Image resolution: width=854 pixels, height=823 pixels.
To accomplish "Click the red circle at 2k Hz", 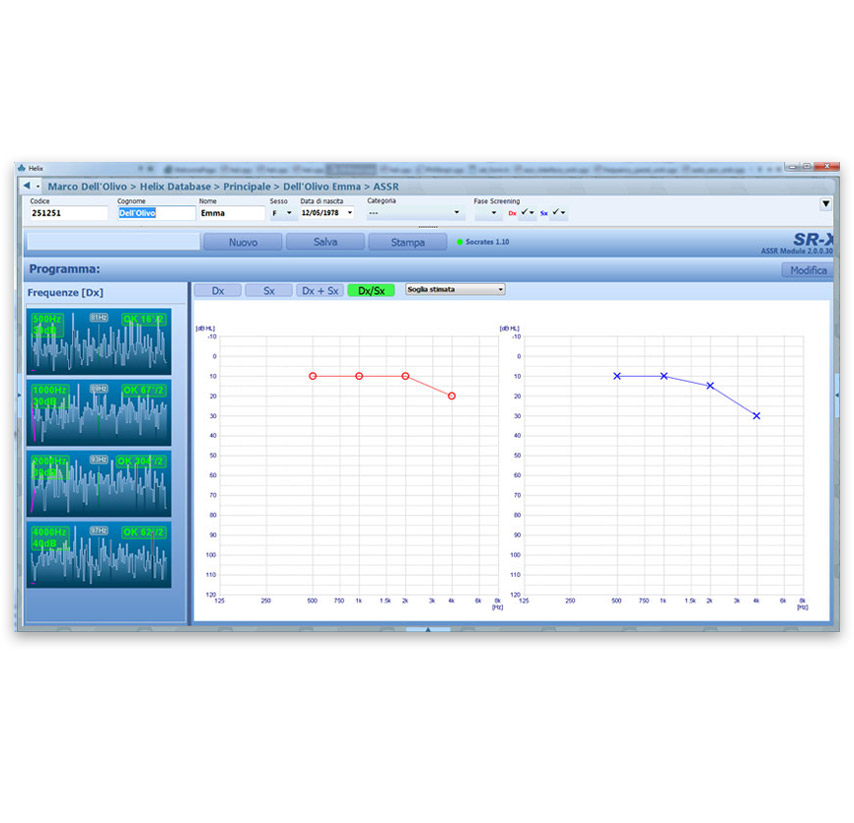I will point(405,376).
